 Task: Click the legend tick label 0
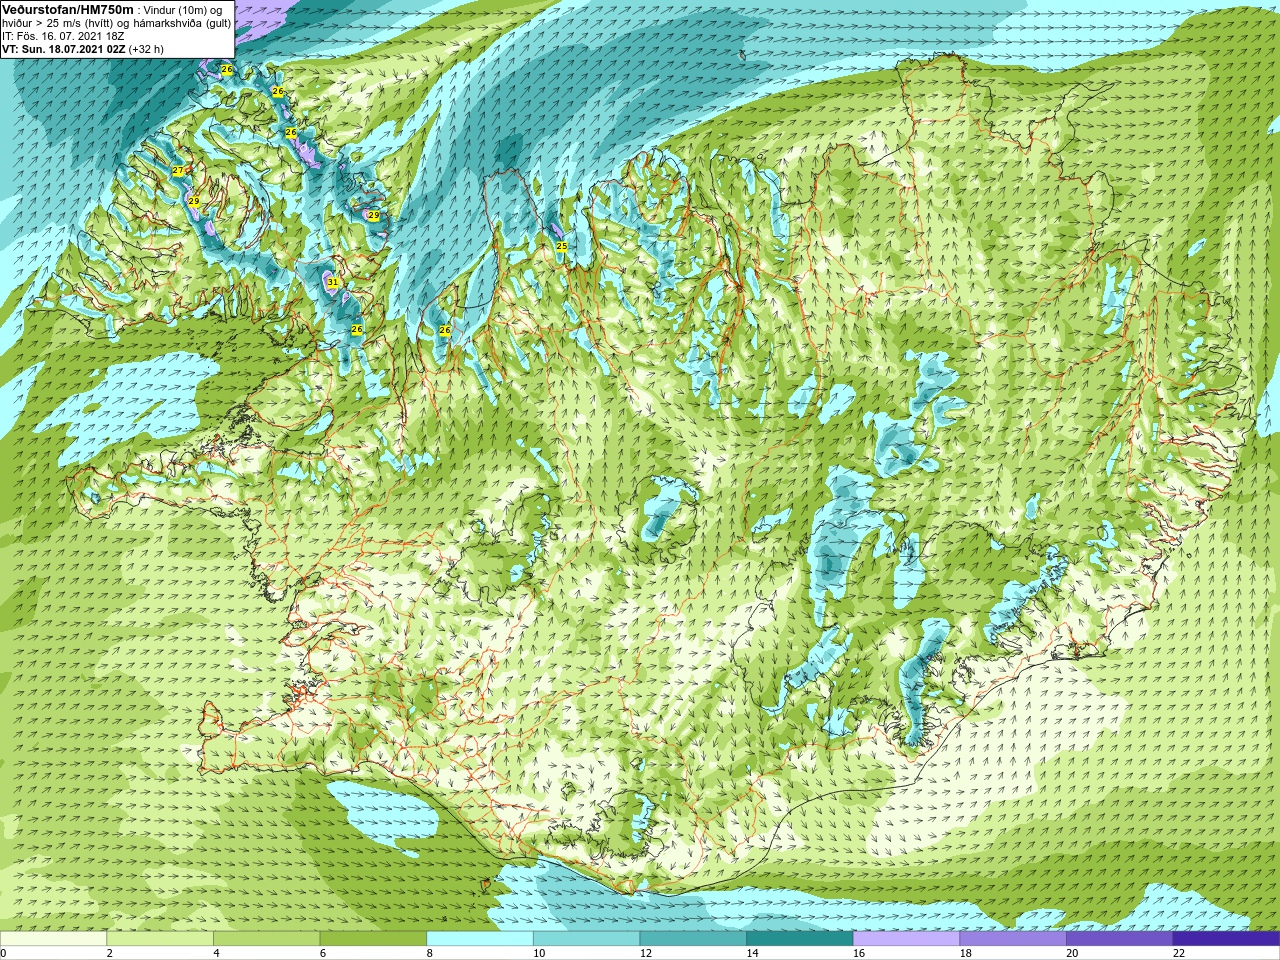[3, 953]
